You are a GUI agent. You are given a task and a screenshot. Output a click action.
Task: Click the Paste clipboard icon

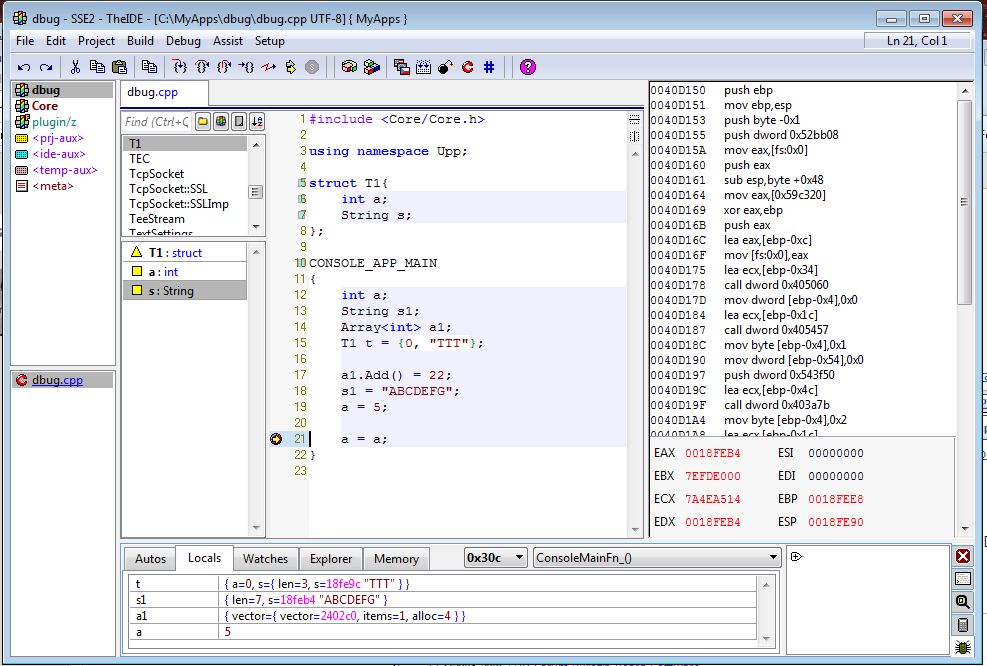pos(120,67)
